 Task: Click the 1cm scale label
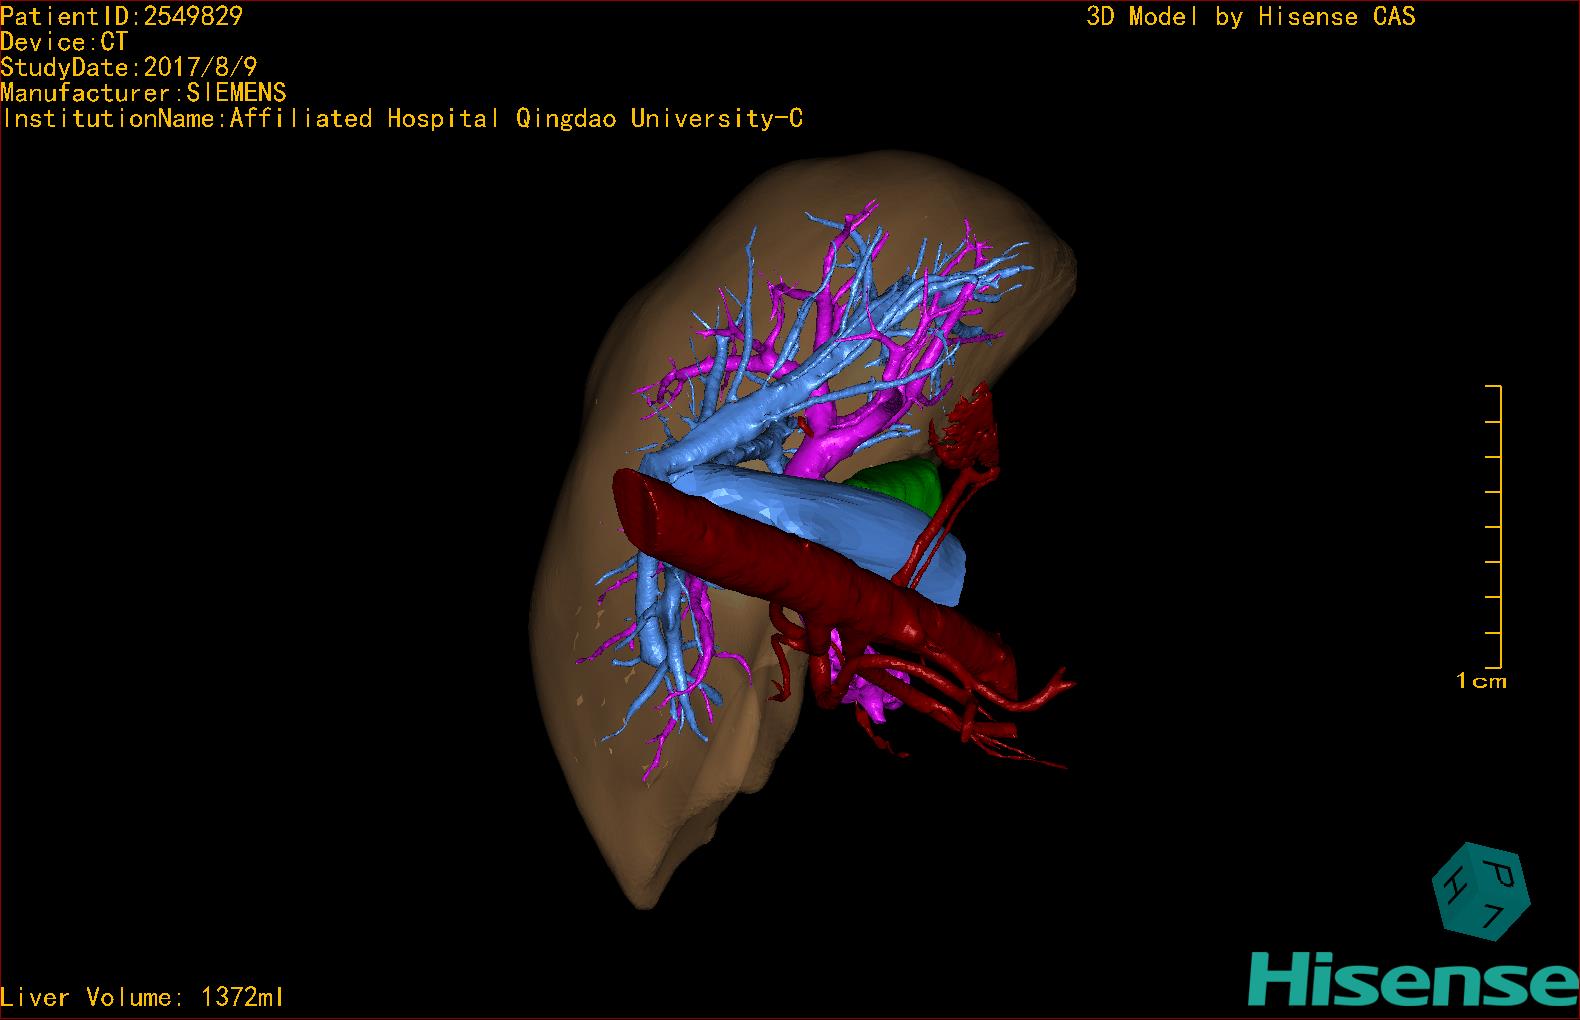click(1481, 681)
